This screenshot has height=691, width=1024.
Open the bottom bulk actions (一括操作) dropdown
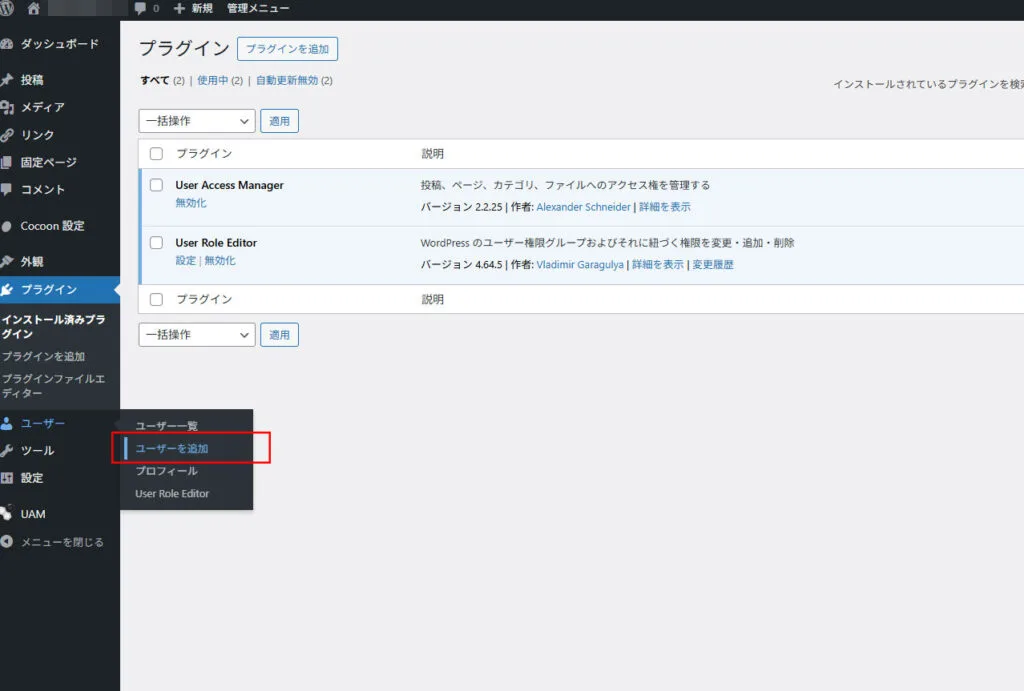(x=197, y=335)
